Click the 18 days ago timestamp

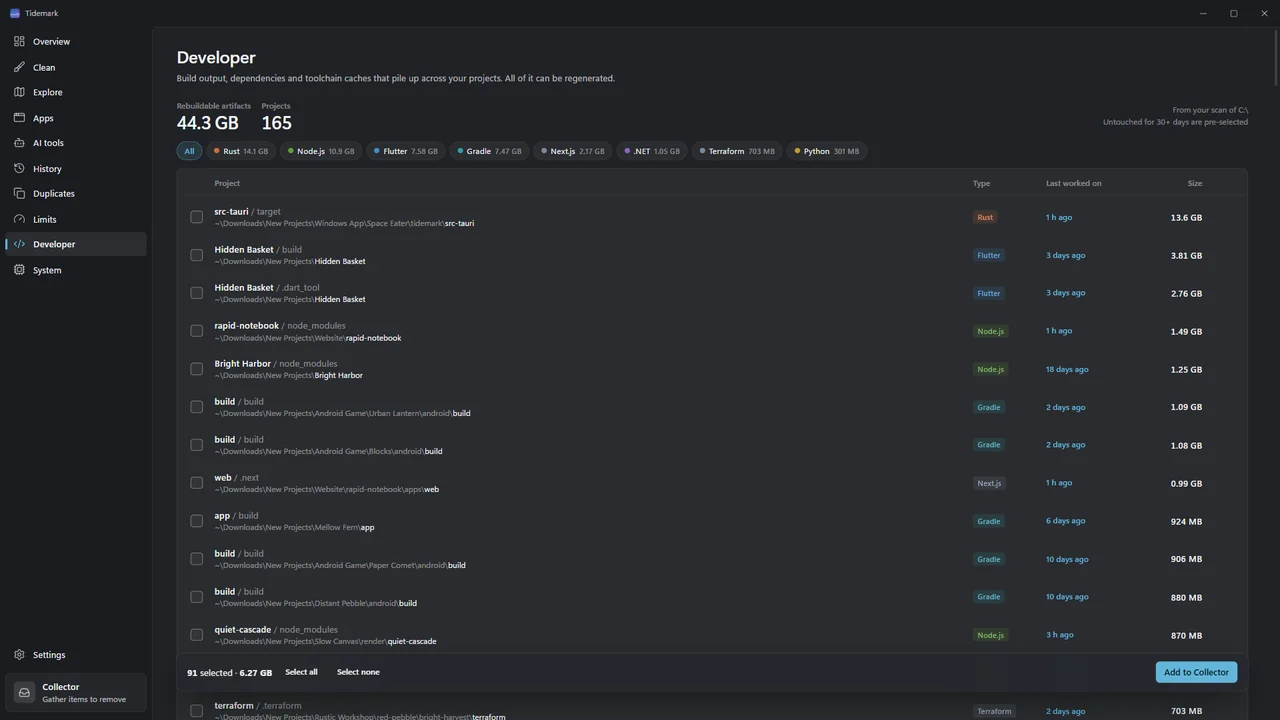click(x=1067, y=369)
